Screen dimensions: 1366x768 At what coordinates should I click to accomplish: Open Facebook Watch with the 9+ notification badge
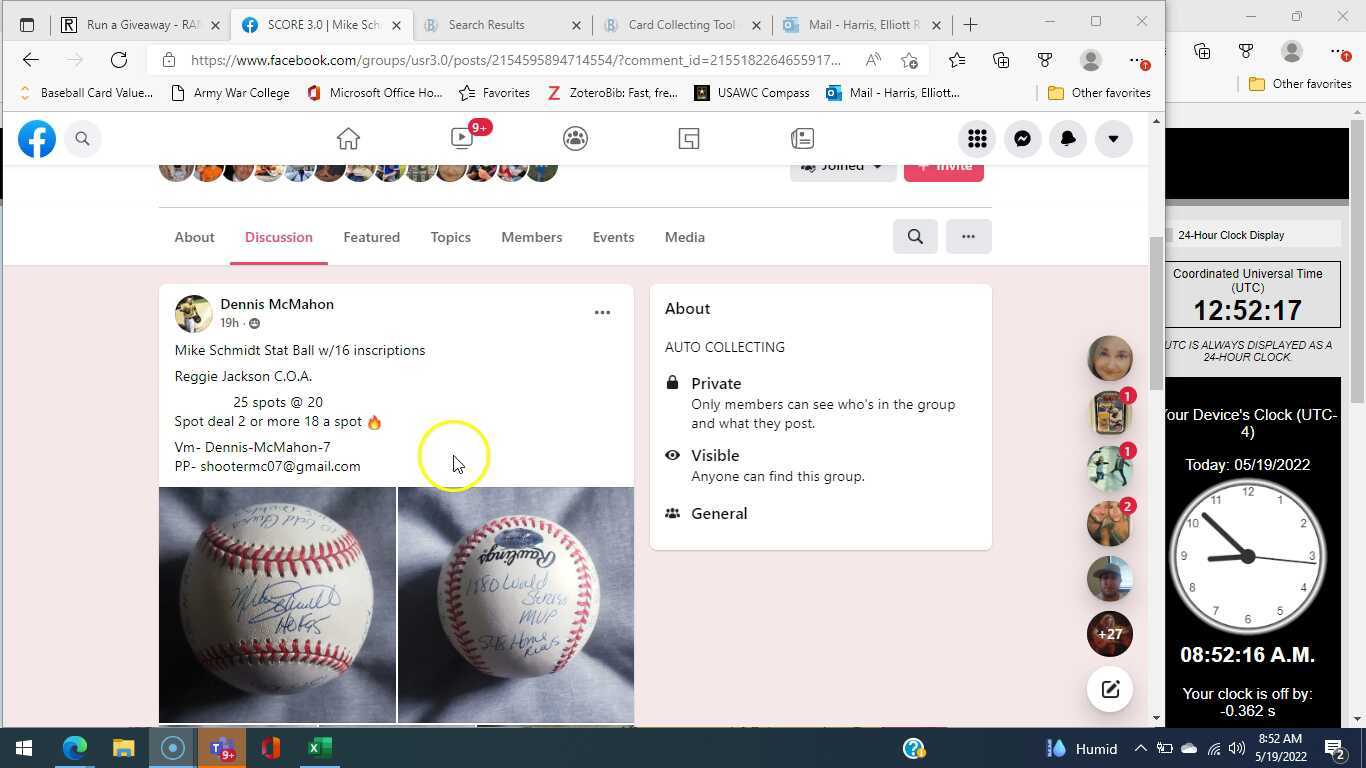point(461,138)
